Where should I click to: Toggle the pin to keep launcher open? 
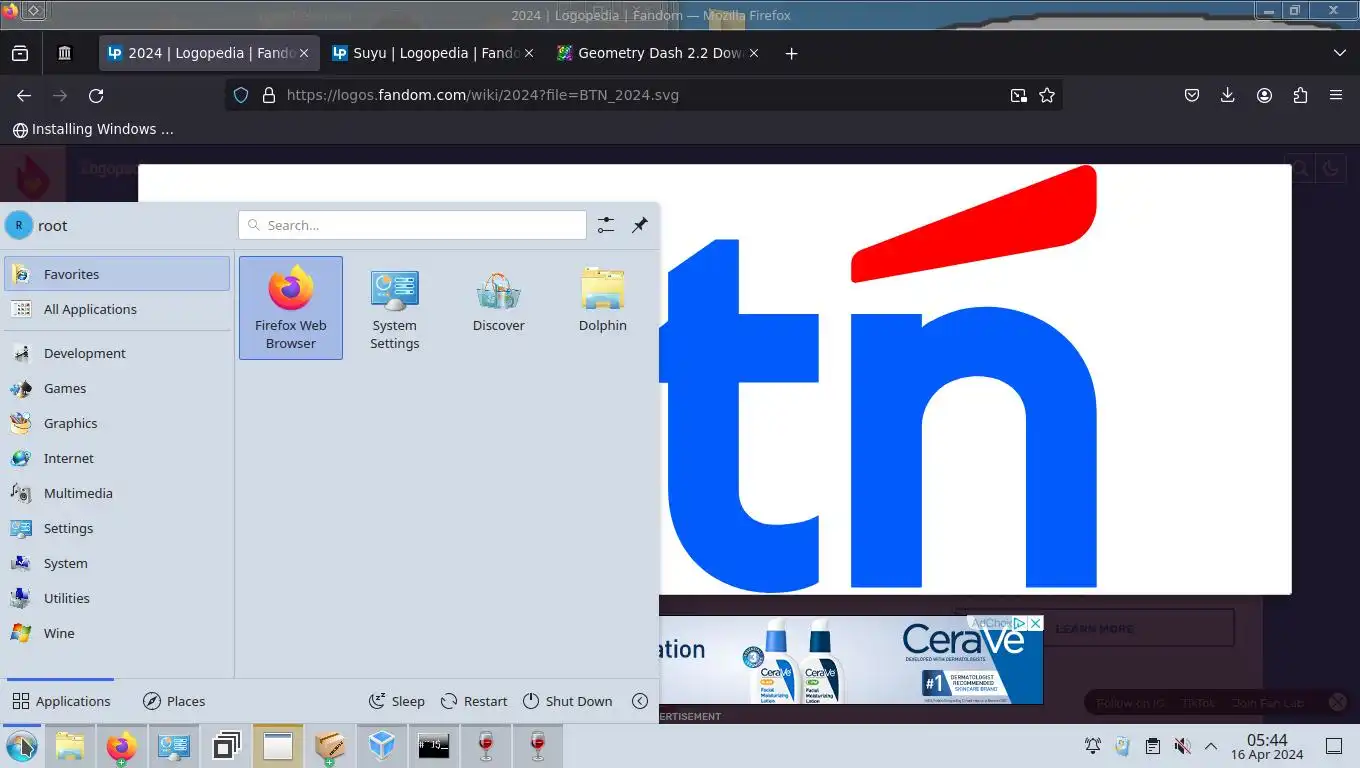click(640, 225)
